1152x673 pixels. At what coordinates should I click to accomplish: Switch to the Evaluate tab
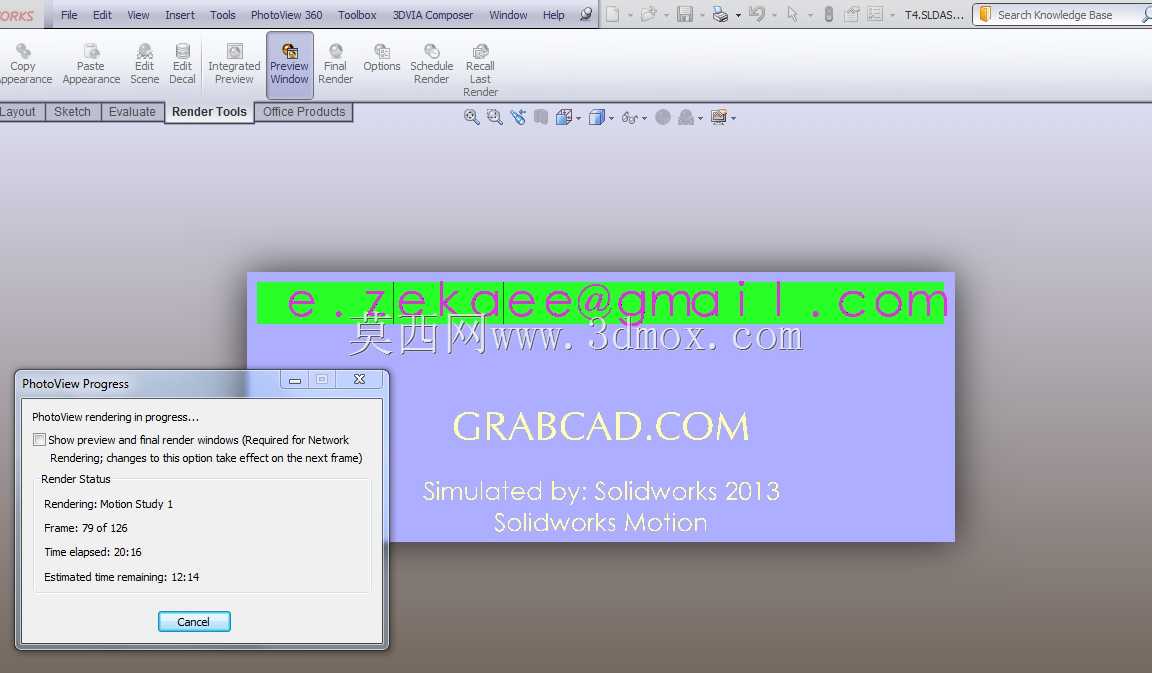click(x=132, y=112)
